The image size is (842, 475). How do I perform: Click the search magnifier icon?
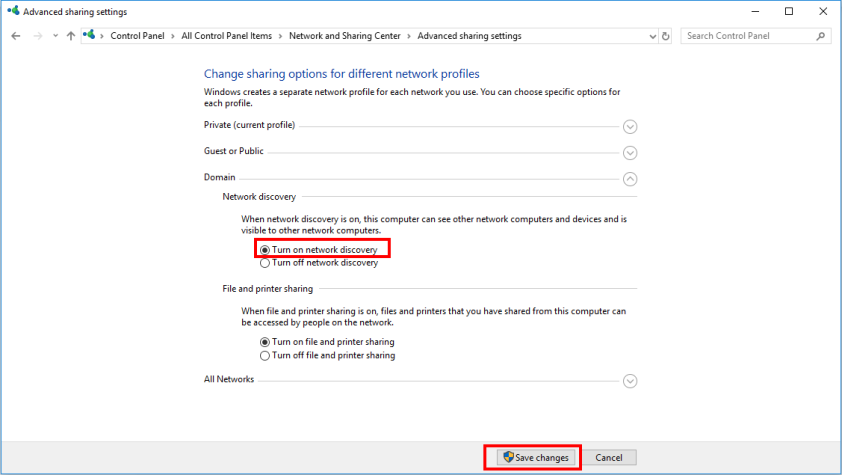pos(821,36)
